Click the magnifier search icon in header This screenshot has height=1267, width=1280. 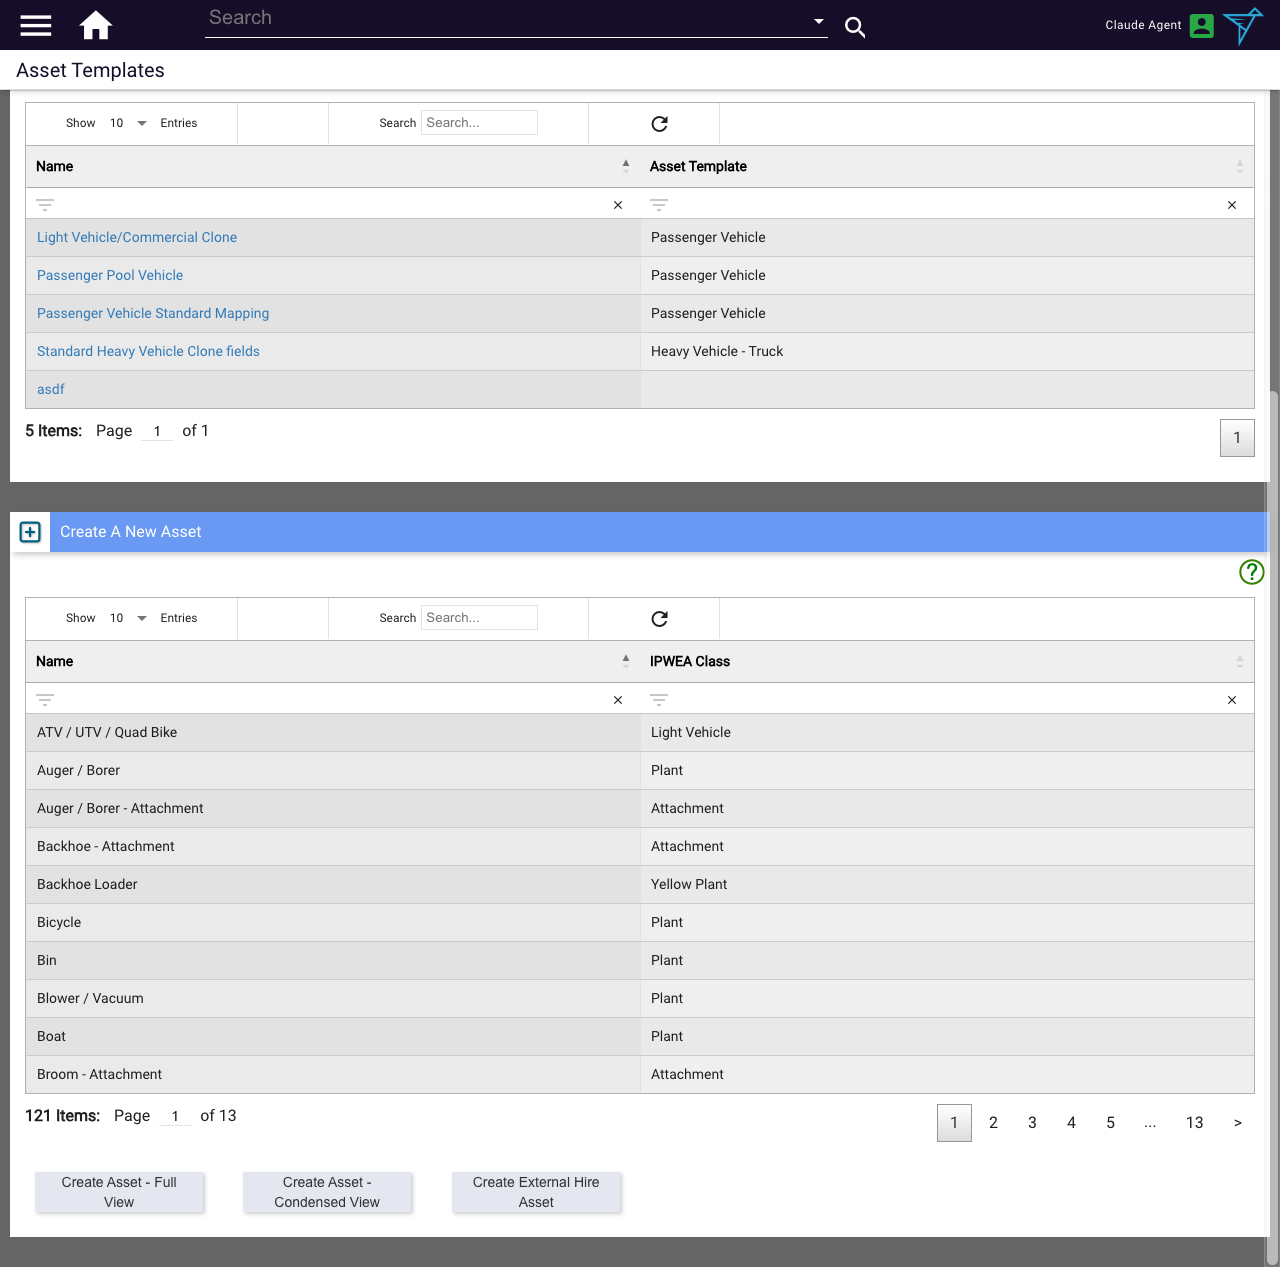(855, 27)
